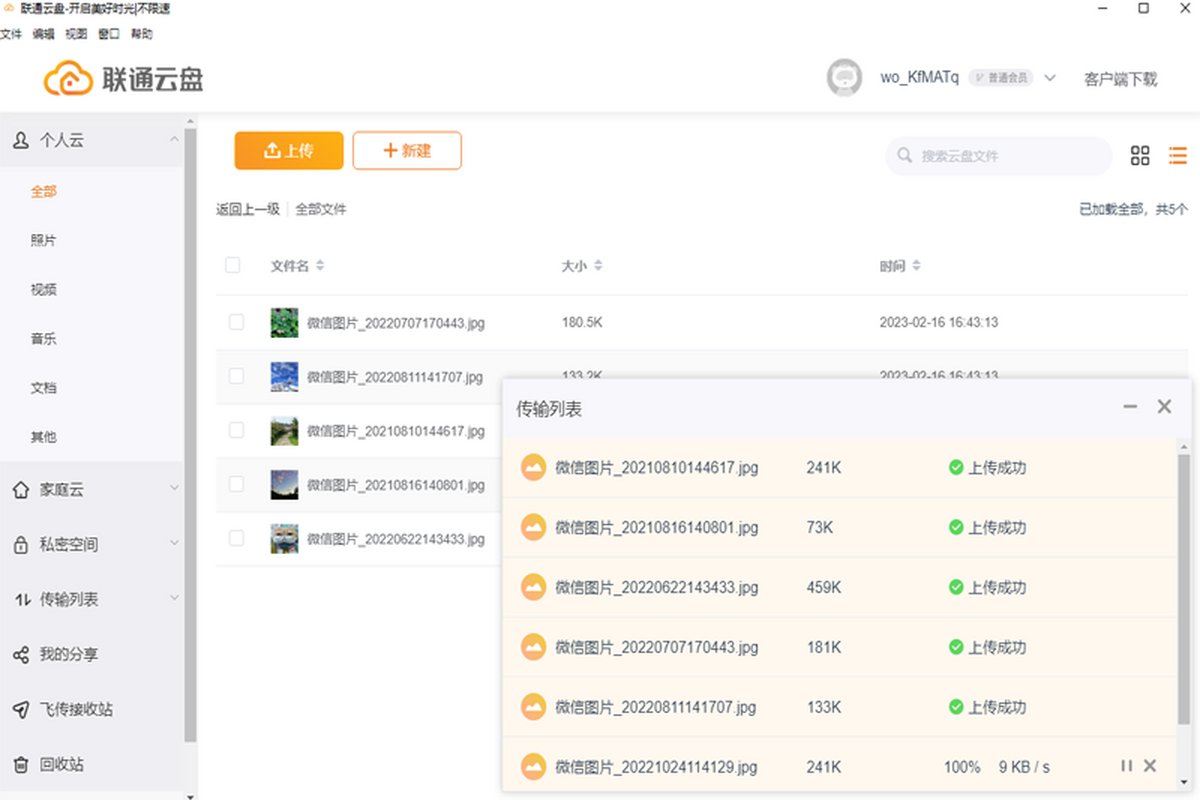Viewport: 1200px width, 800px height.
Task: Check the box for 微信图片_20210816140801.jpg
Action: tap(236, 484)
